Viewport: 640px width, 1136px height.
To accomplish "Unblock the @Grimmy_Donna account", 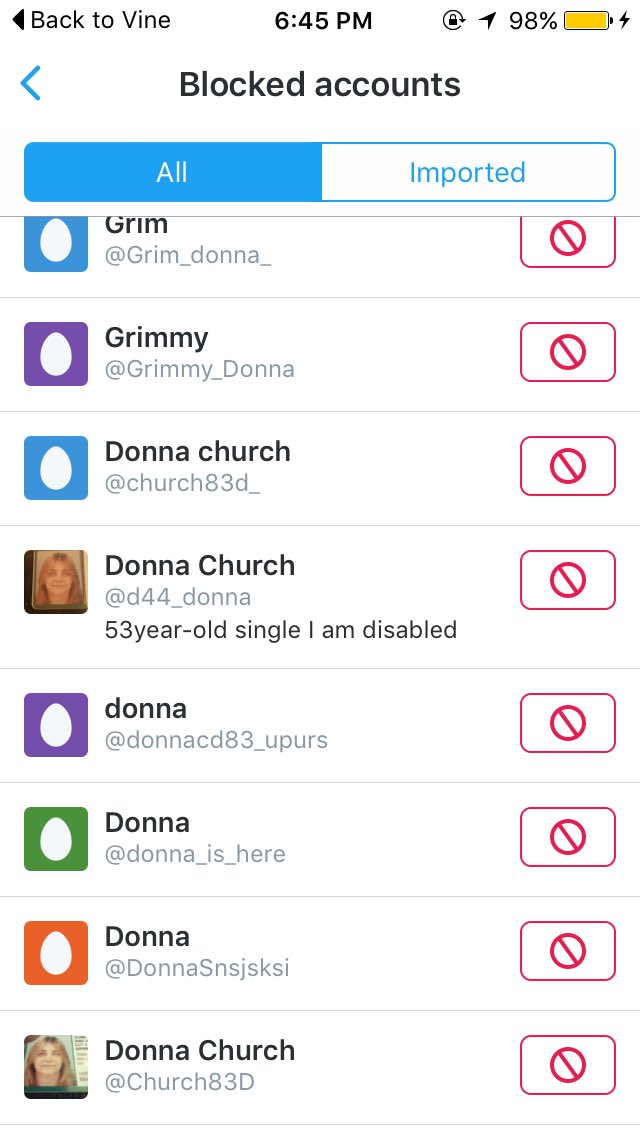I will 568,352.
